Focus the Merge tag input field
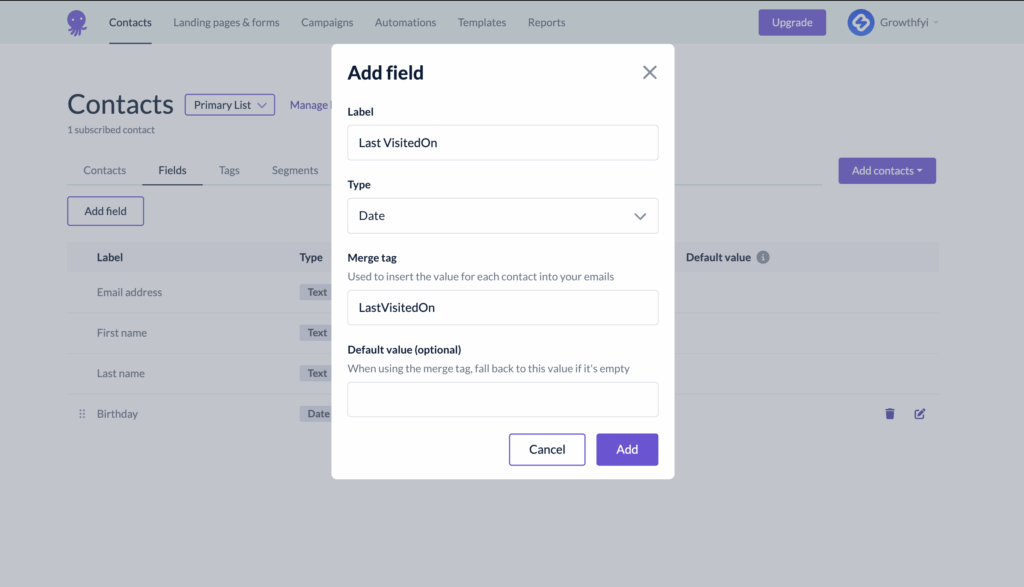The image size is (1024, 587). (502, 308)
